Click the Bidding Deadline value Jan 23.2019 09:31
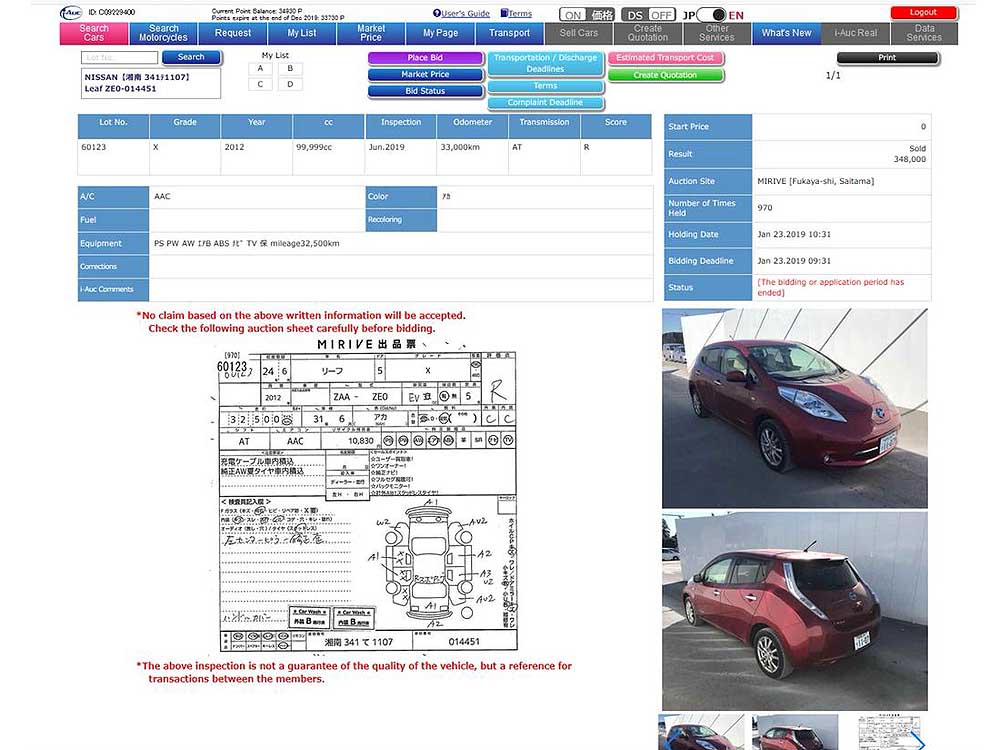The width and height of the screenshot is (1000, 750). (x=794, y=261)
